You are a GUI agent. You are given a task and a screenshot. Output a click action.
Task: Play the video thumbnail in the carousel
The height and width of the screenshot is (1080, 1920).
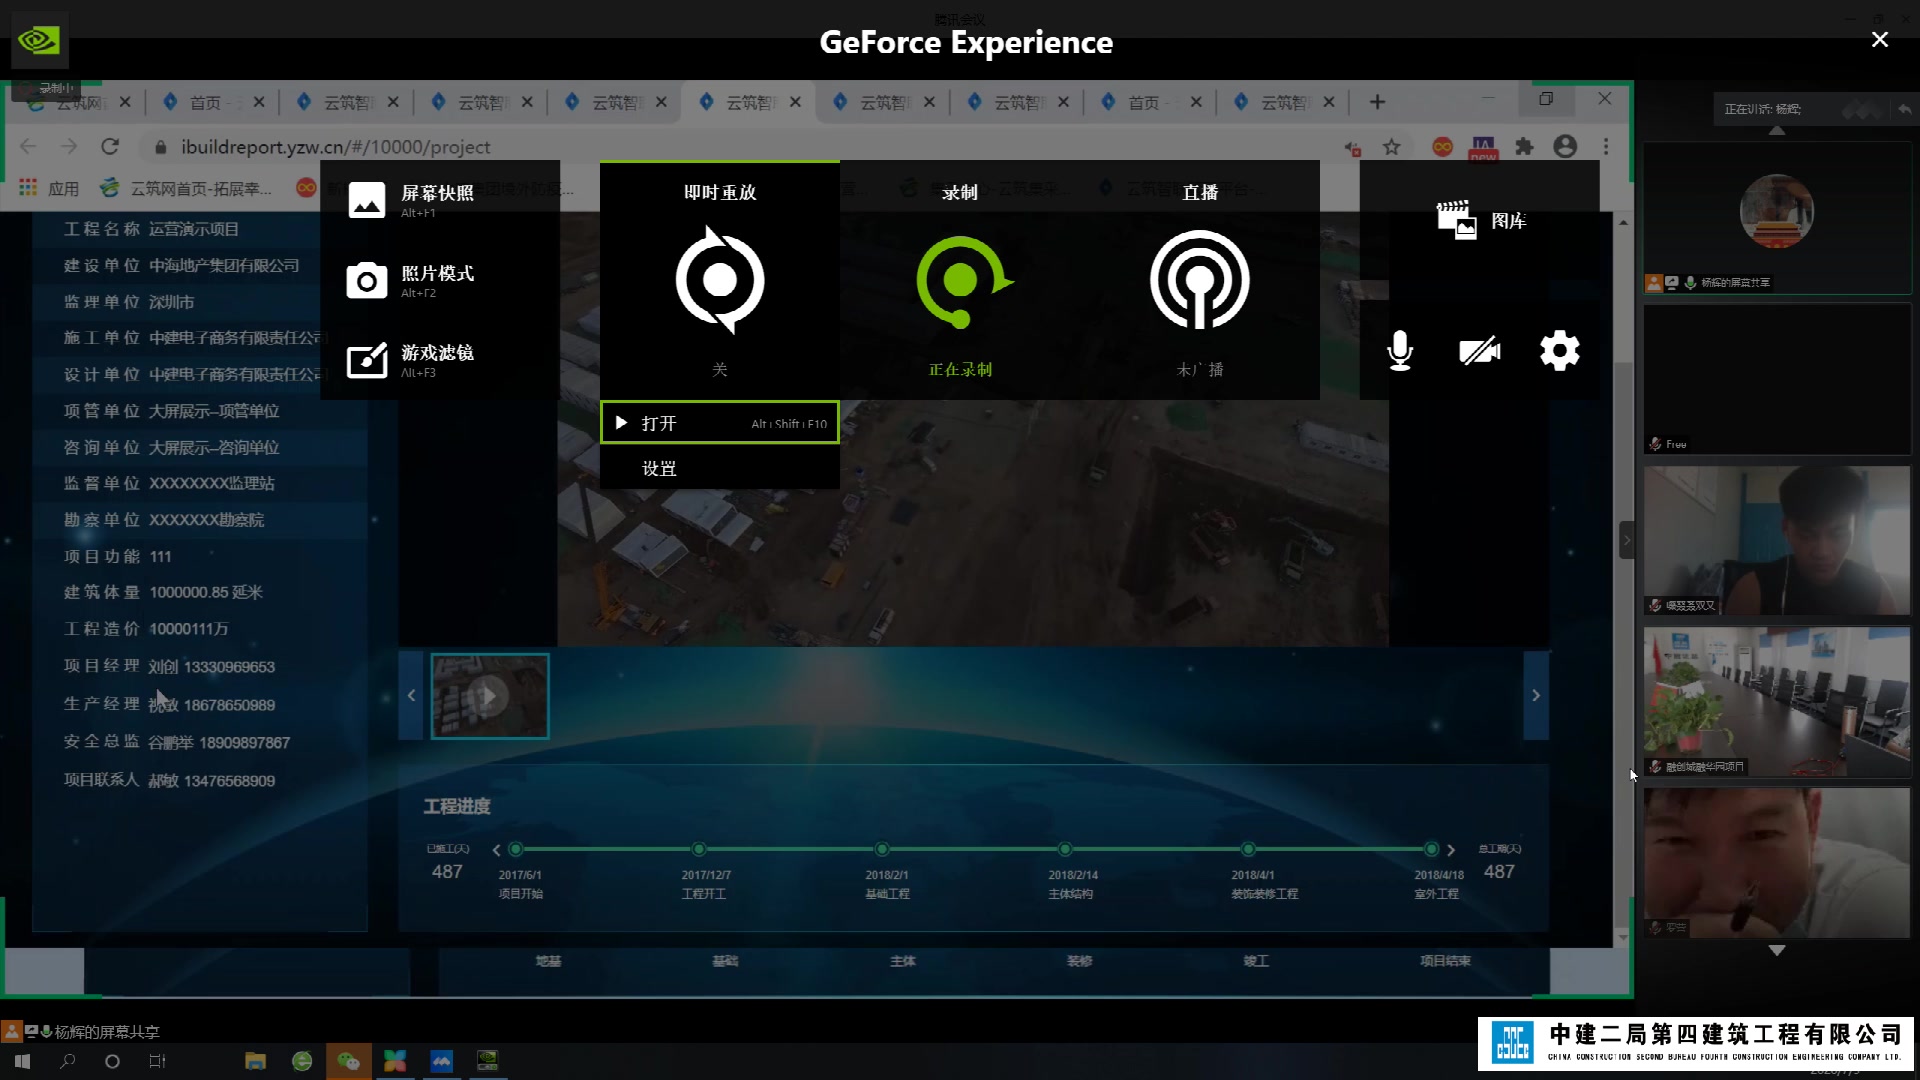pos(489,696)
